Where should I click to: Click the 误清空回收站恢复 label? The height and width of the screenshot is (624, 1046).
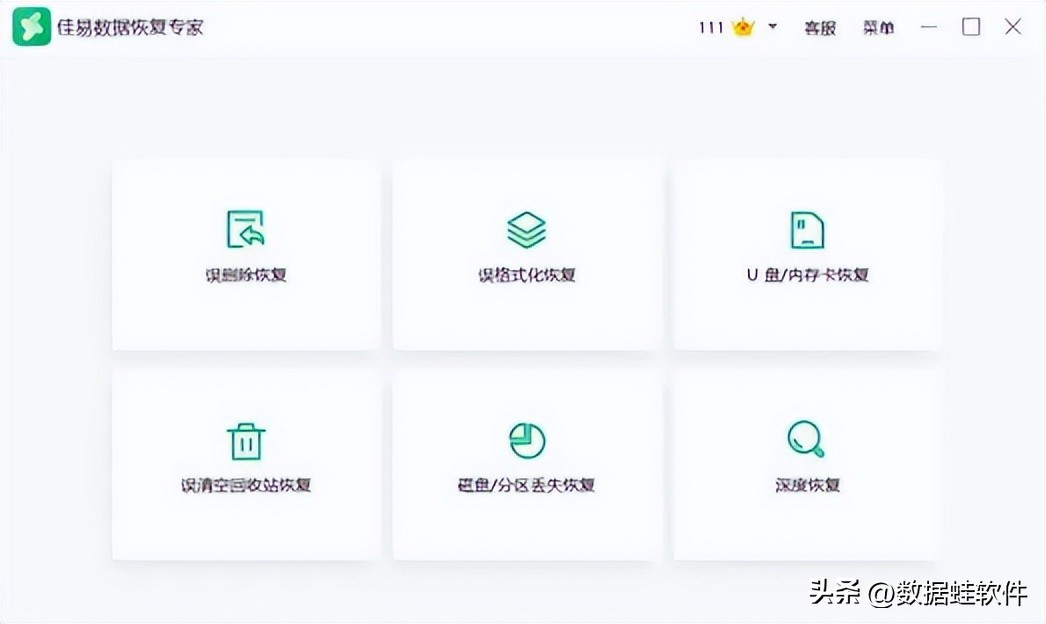[x=246, y=485]
